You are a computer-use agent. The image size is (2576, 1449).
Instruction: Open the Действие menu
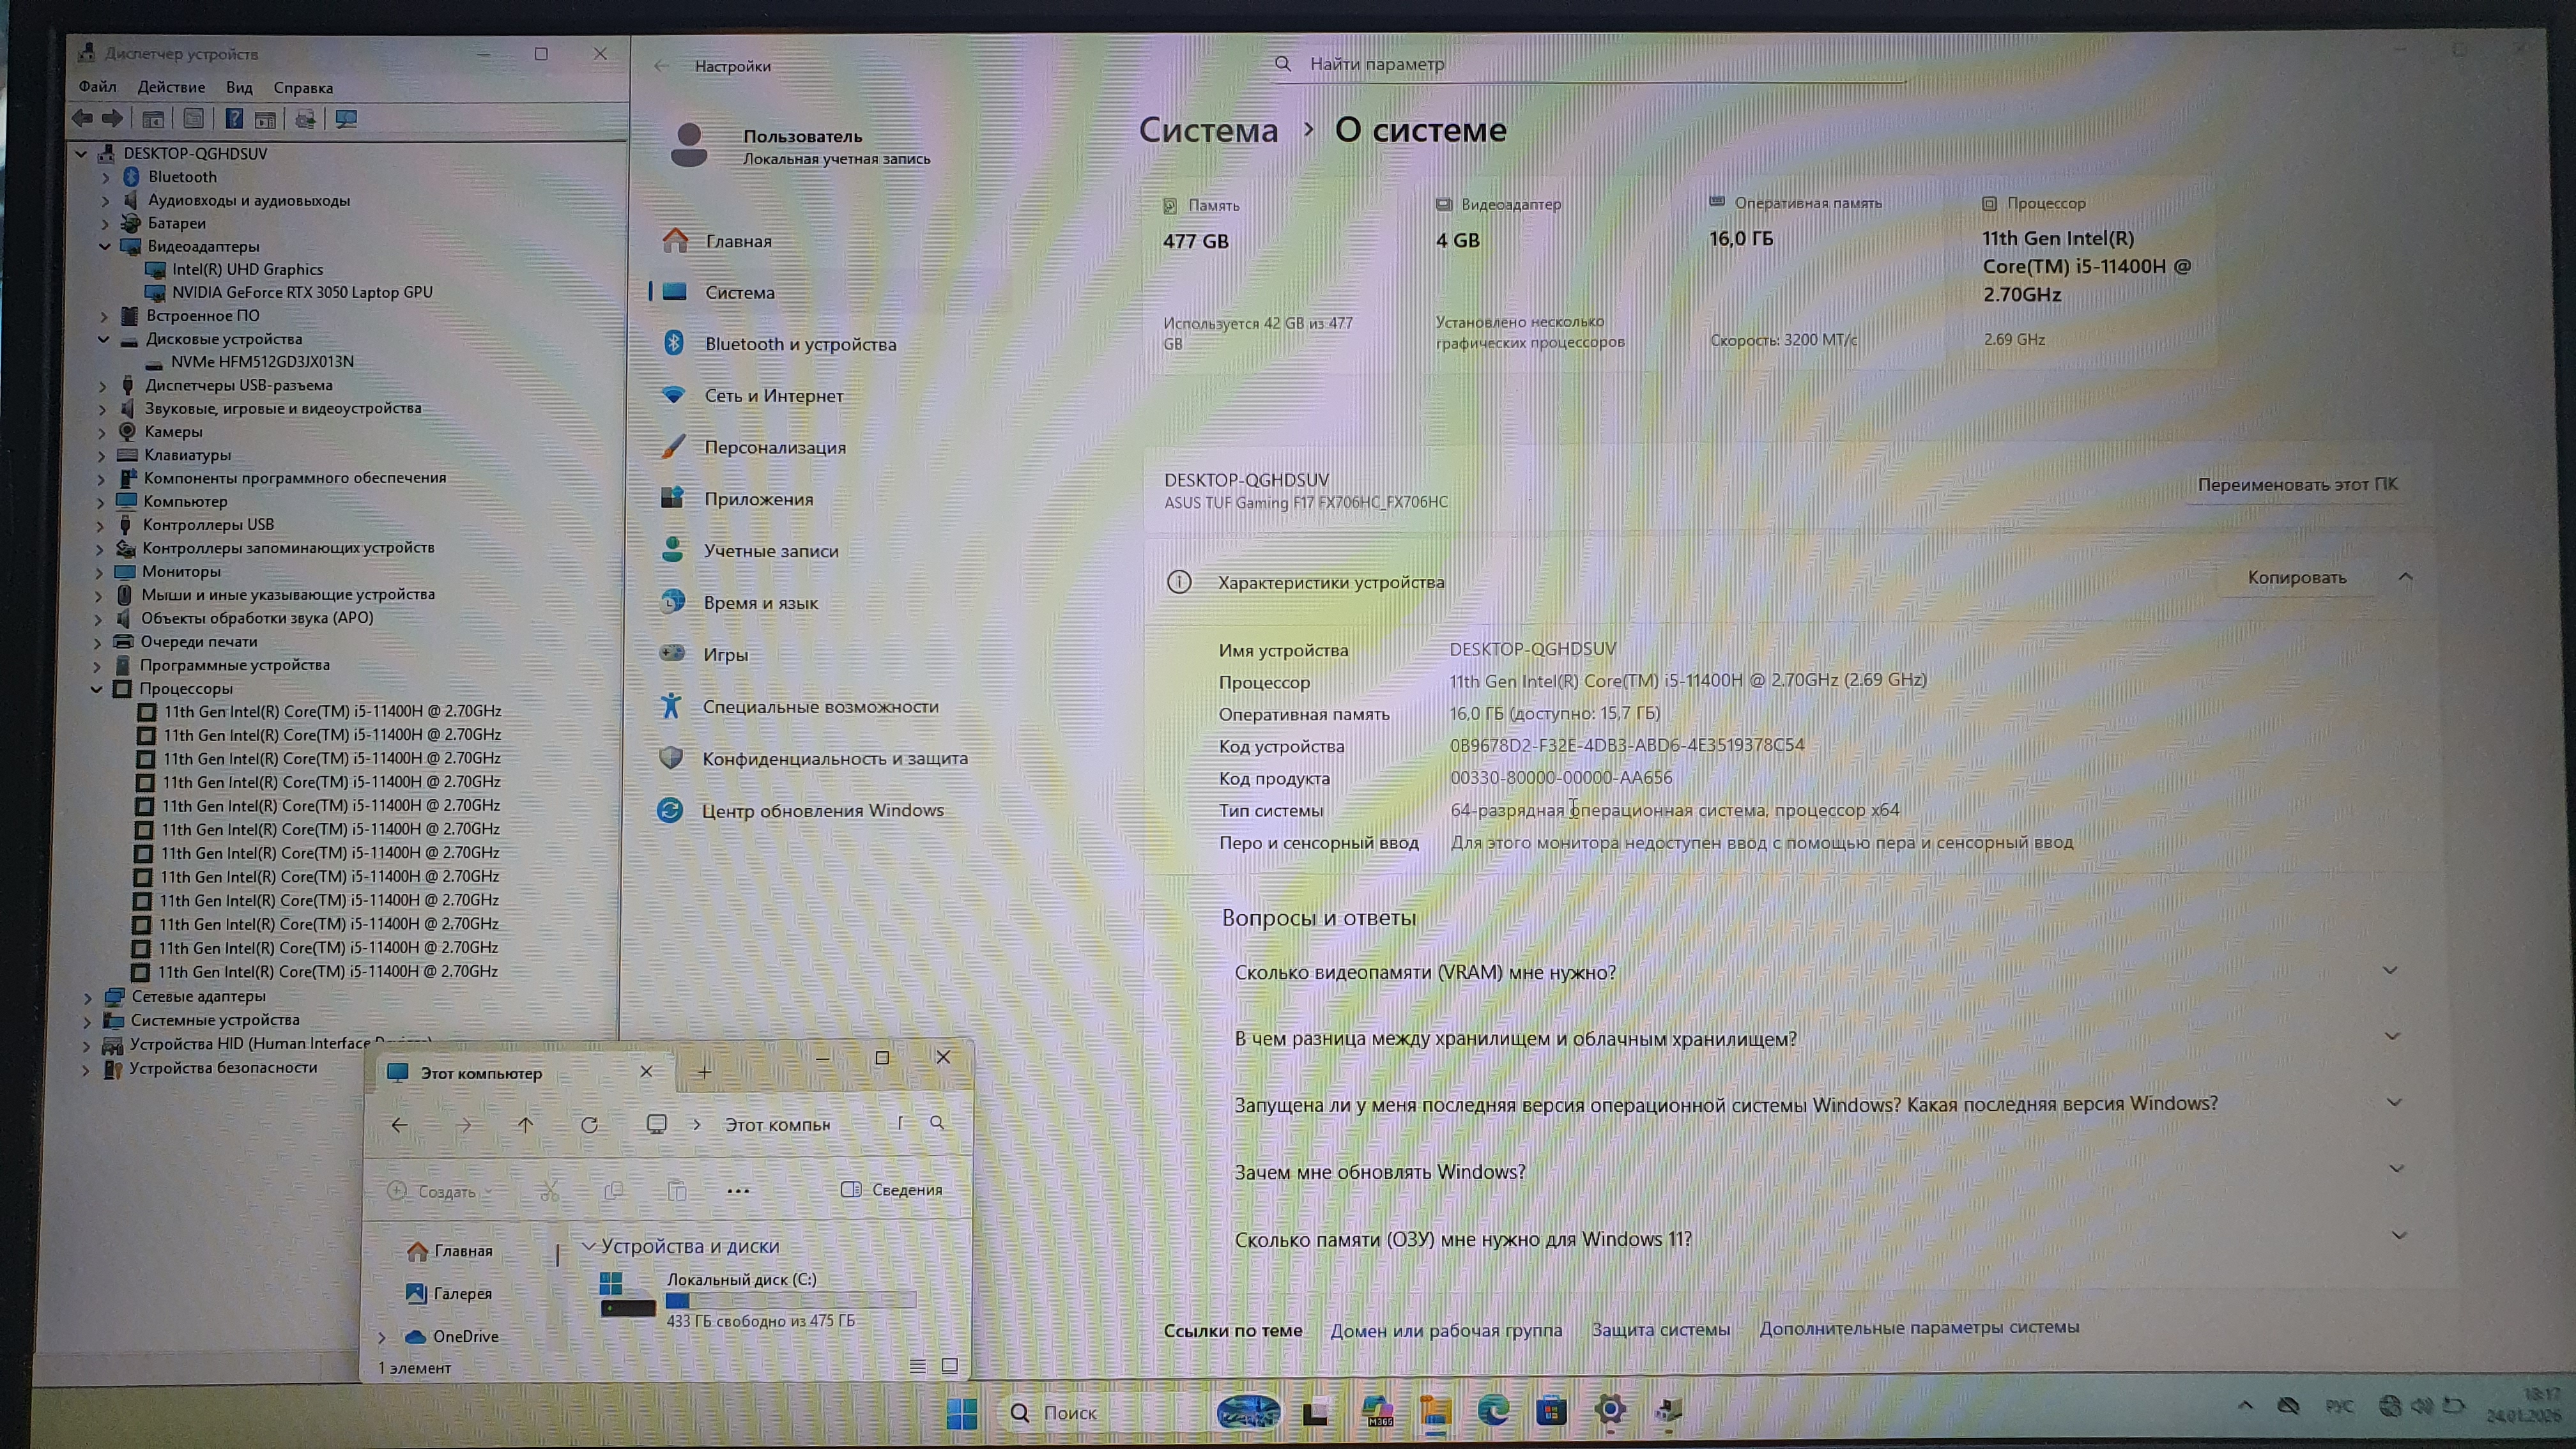171,87
